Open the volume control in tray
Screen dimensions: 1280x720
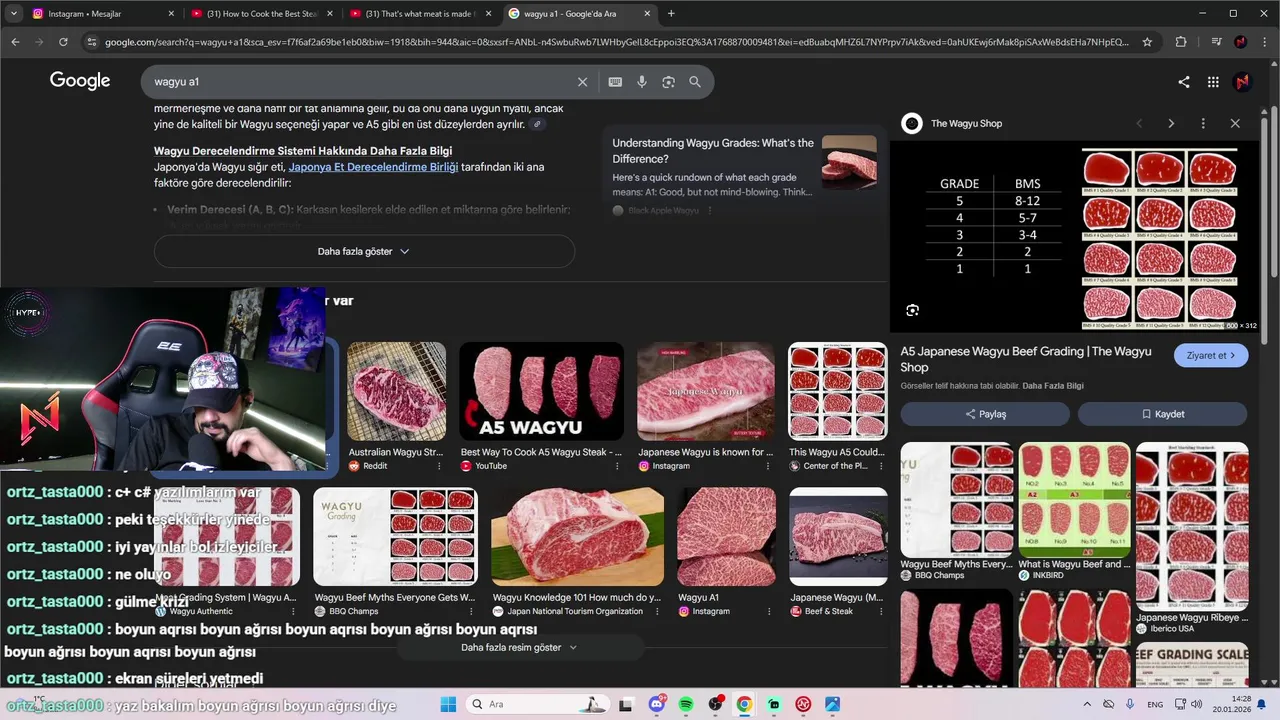click(x=1196, y=704)
